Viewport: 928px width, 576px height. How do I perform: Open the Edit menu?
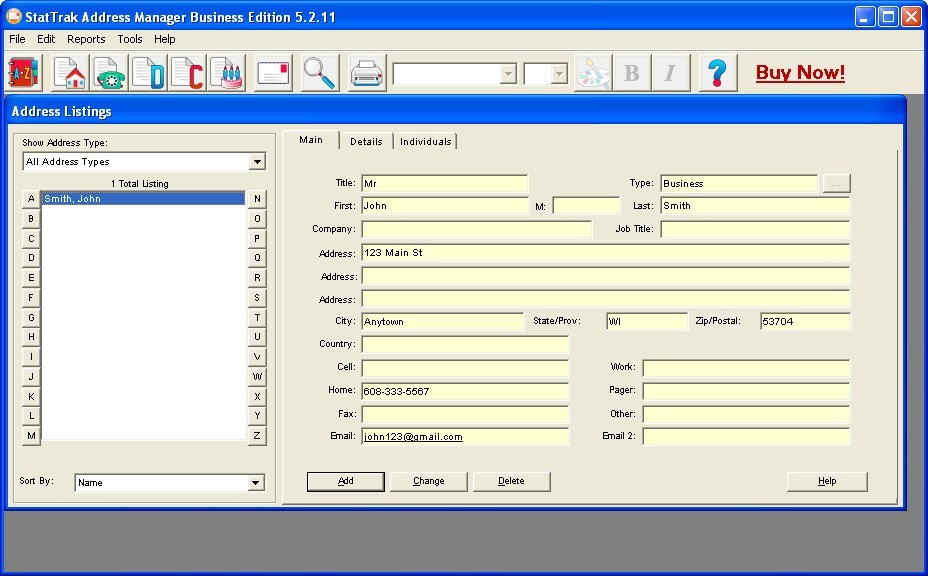46,39
